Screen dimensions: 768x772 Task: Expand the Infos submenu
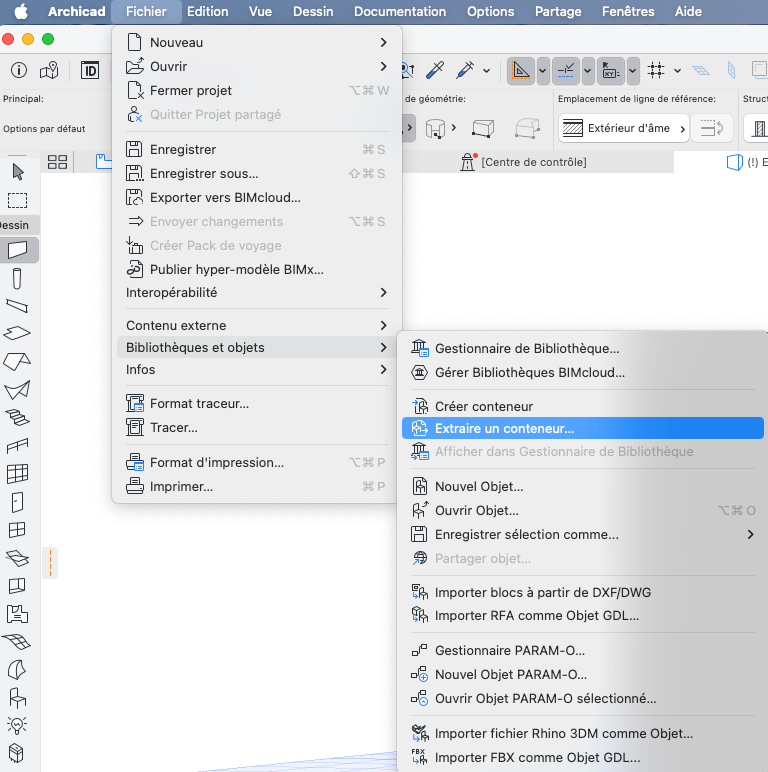click(x=256, y=369)
